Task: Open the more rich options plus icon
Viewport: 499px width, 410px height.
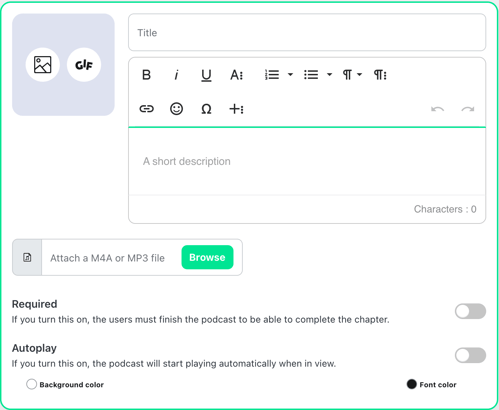Action: pos(236,109)
